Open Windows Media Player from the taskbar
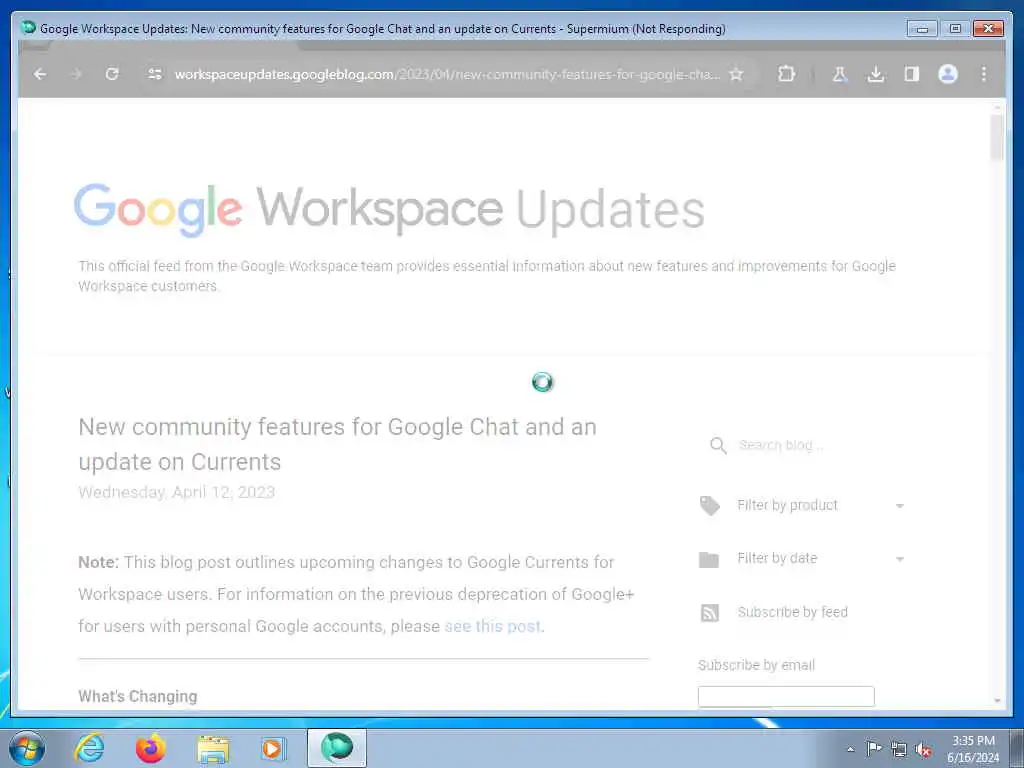The image size is (1024, 768). pyautogui.click(x=274, y=748)
